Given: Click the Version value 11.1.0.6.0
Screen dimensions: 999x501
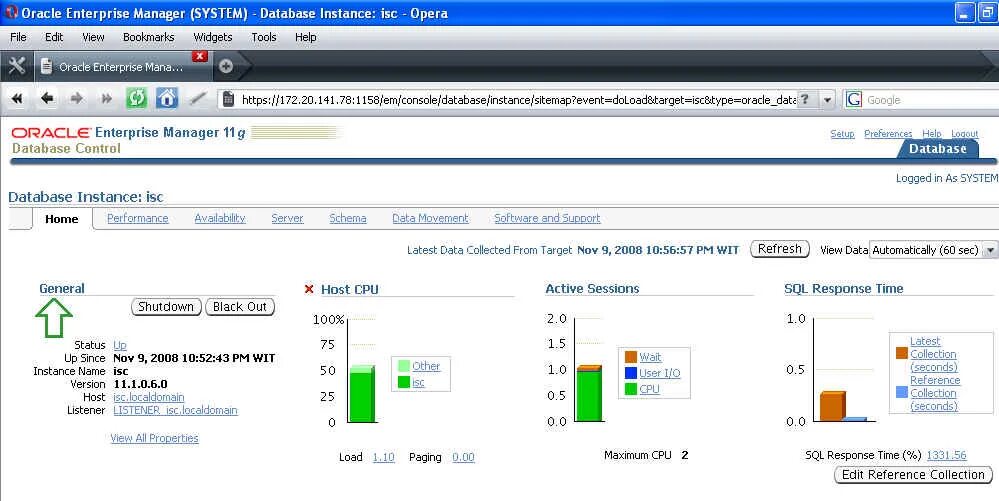Looking at the screenshot, I should pyautogui.click(x=140, y=384).
